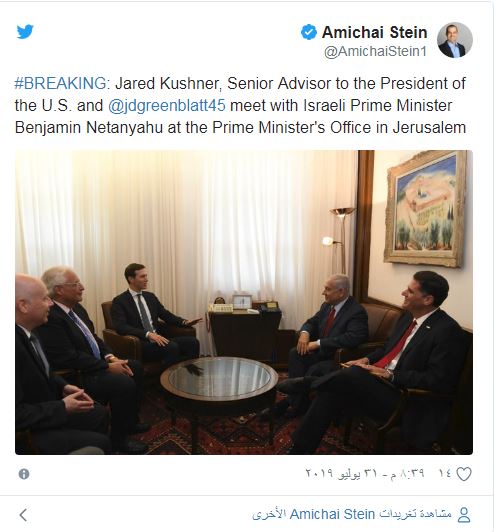The width and height of the screenshot is (494, 532).
Task: Click the like count number beside heart
Action: [x=445, y=473]
